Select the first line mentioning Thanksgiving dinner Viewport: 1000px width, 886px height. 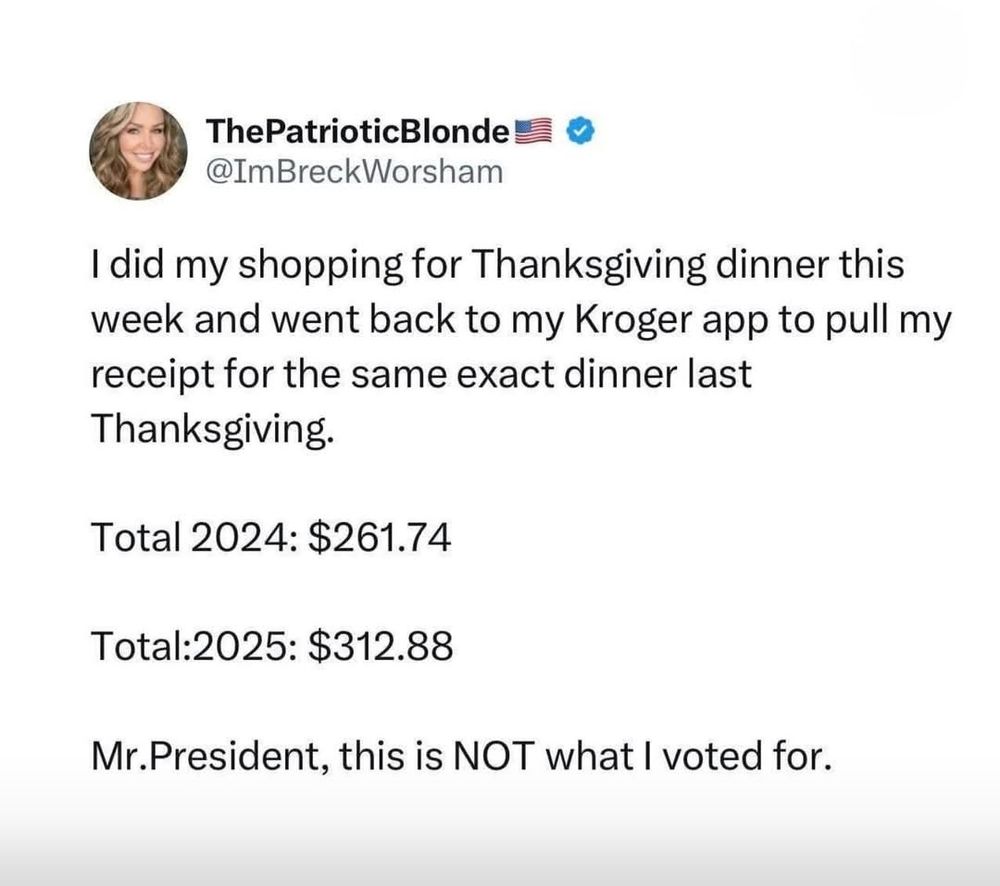pyautogui.click(x=497, y=265)
